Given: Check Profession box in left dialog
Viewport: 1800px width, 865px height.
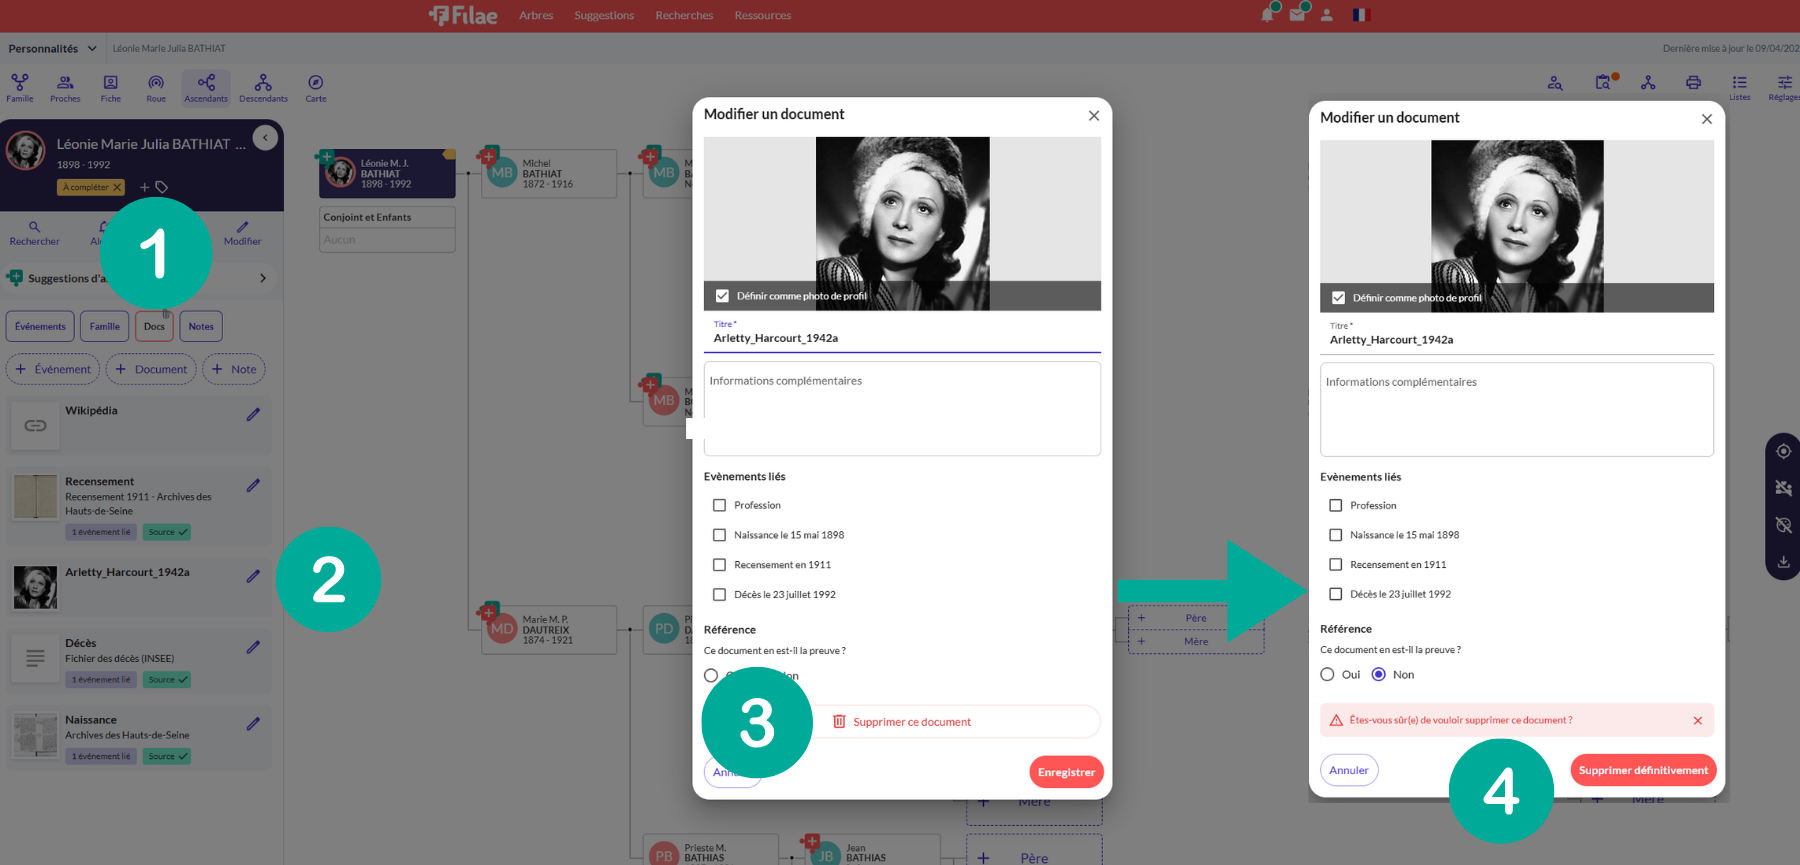Looking at the screenshot, I should pos(719,505).
